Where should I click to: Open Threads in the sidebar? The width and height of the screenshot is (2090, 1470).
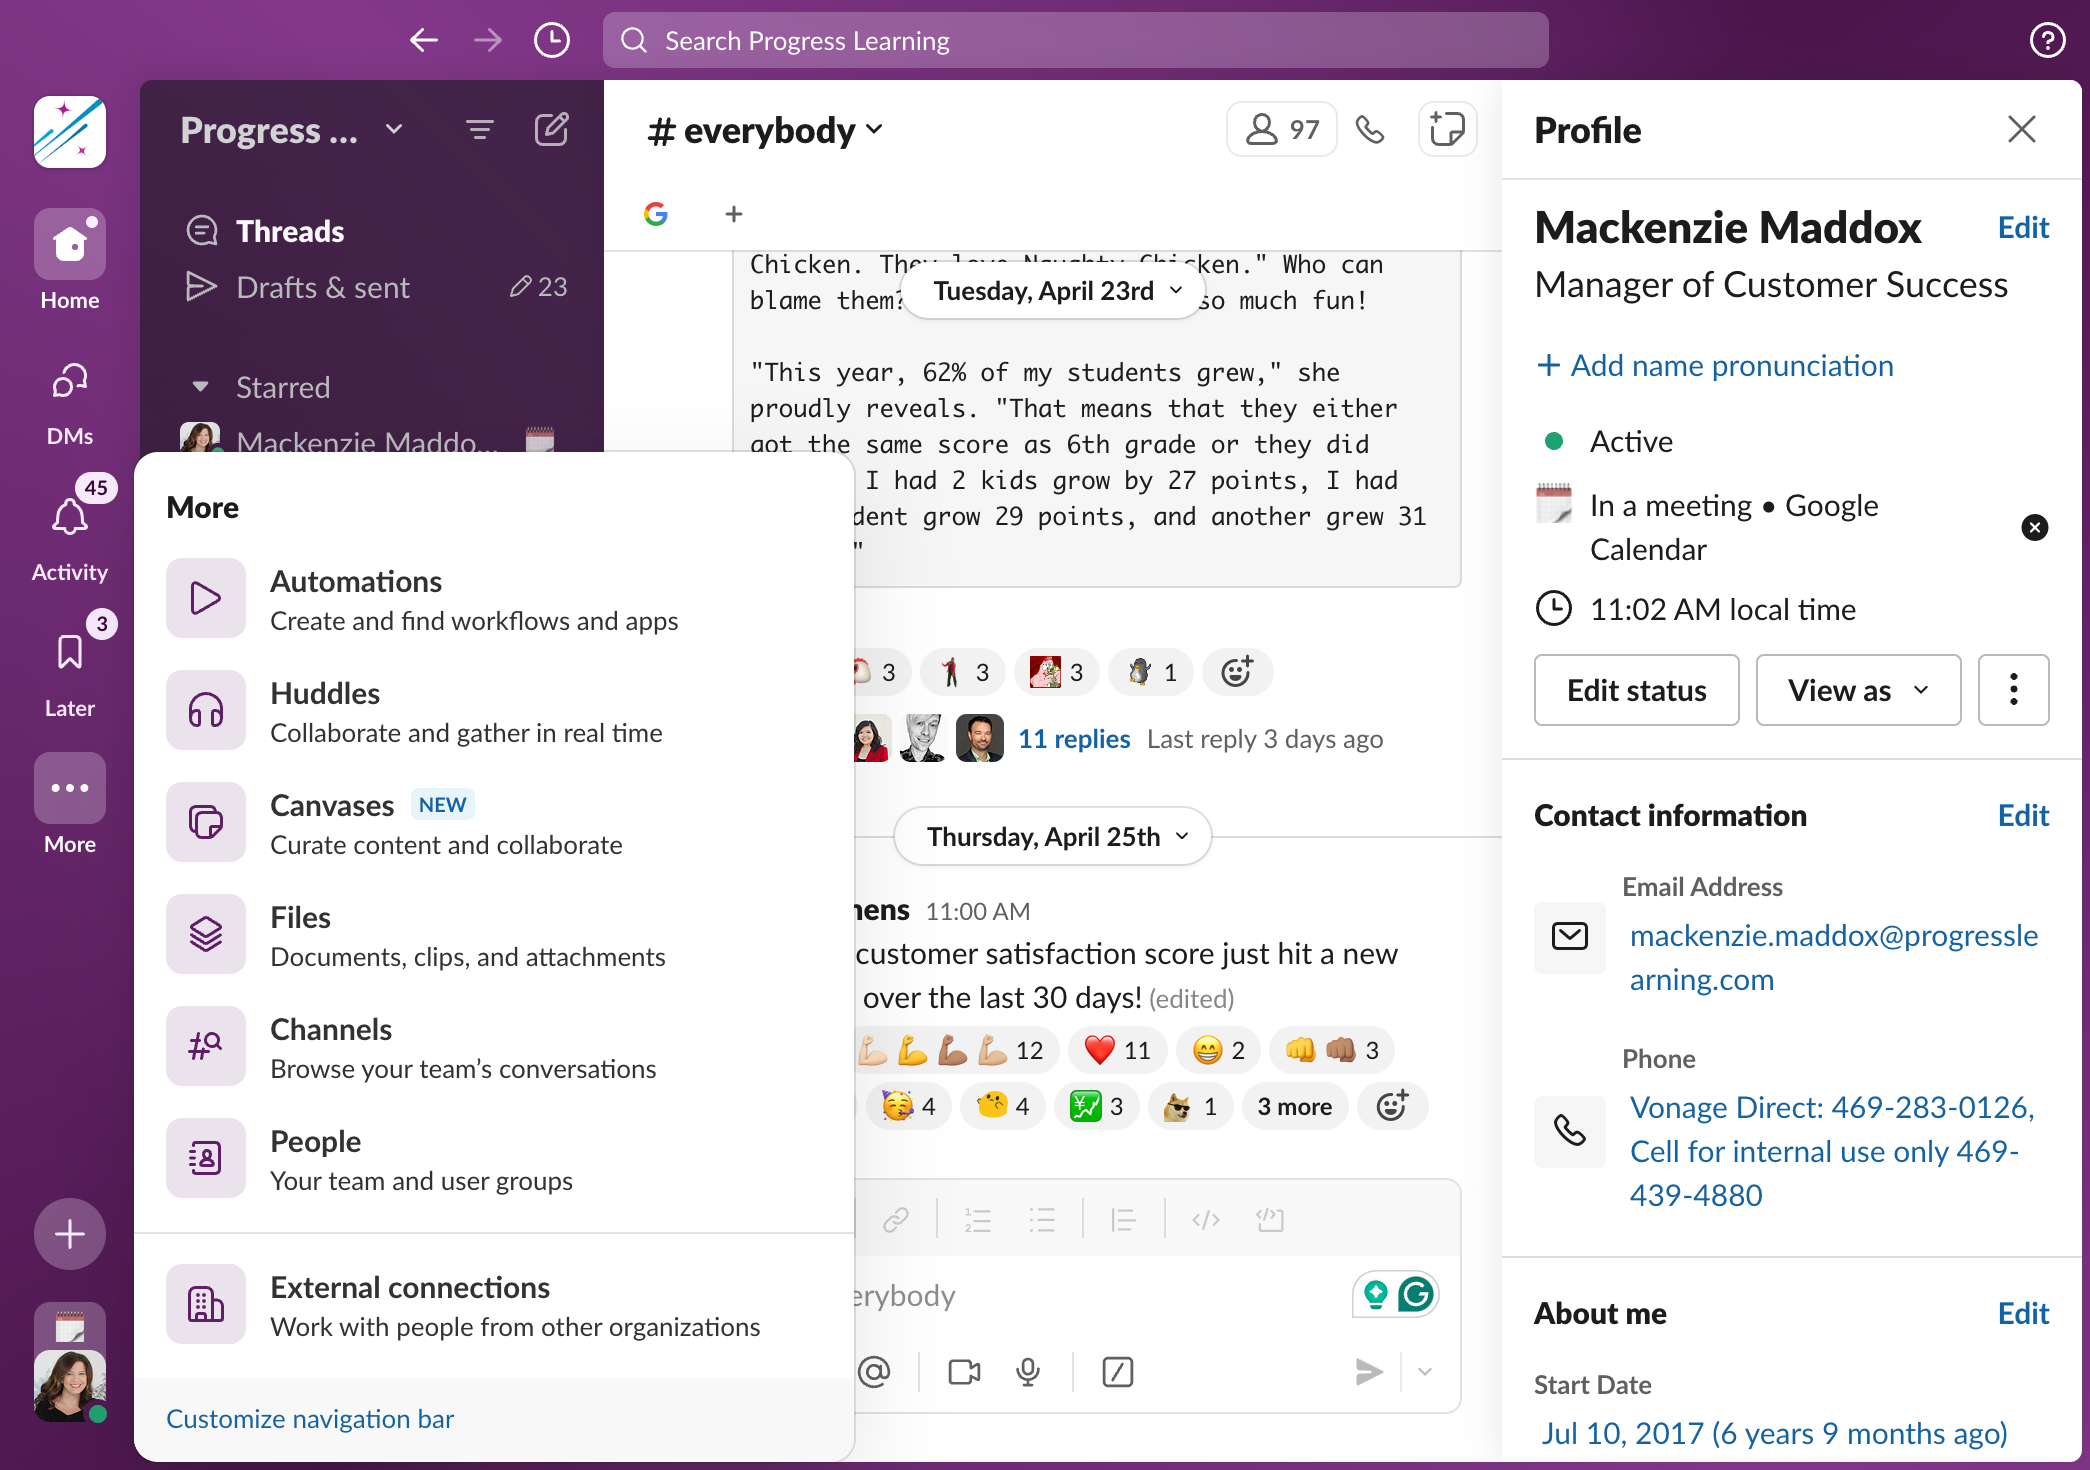click(290, 231)
